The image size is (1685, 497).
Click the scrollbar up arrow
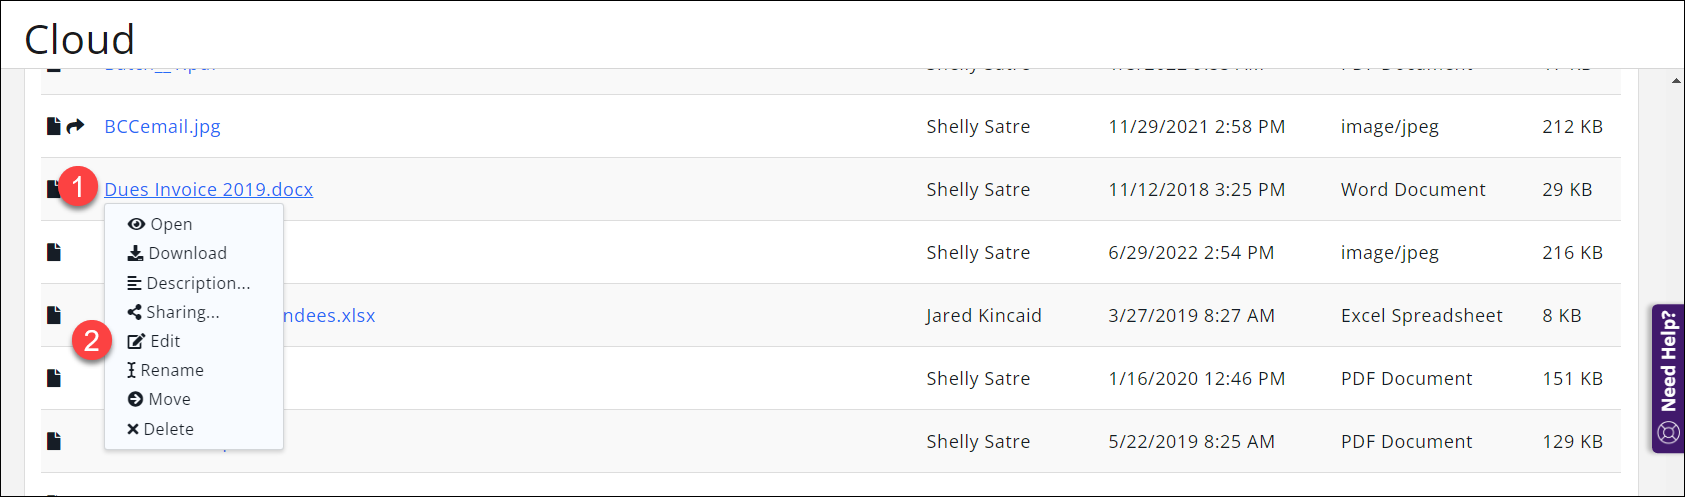tap(1676, 81)
